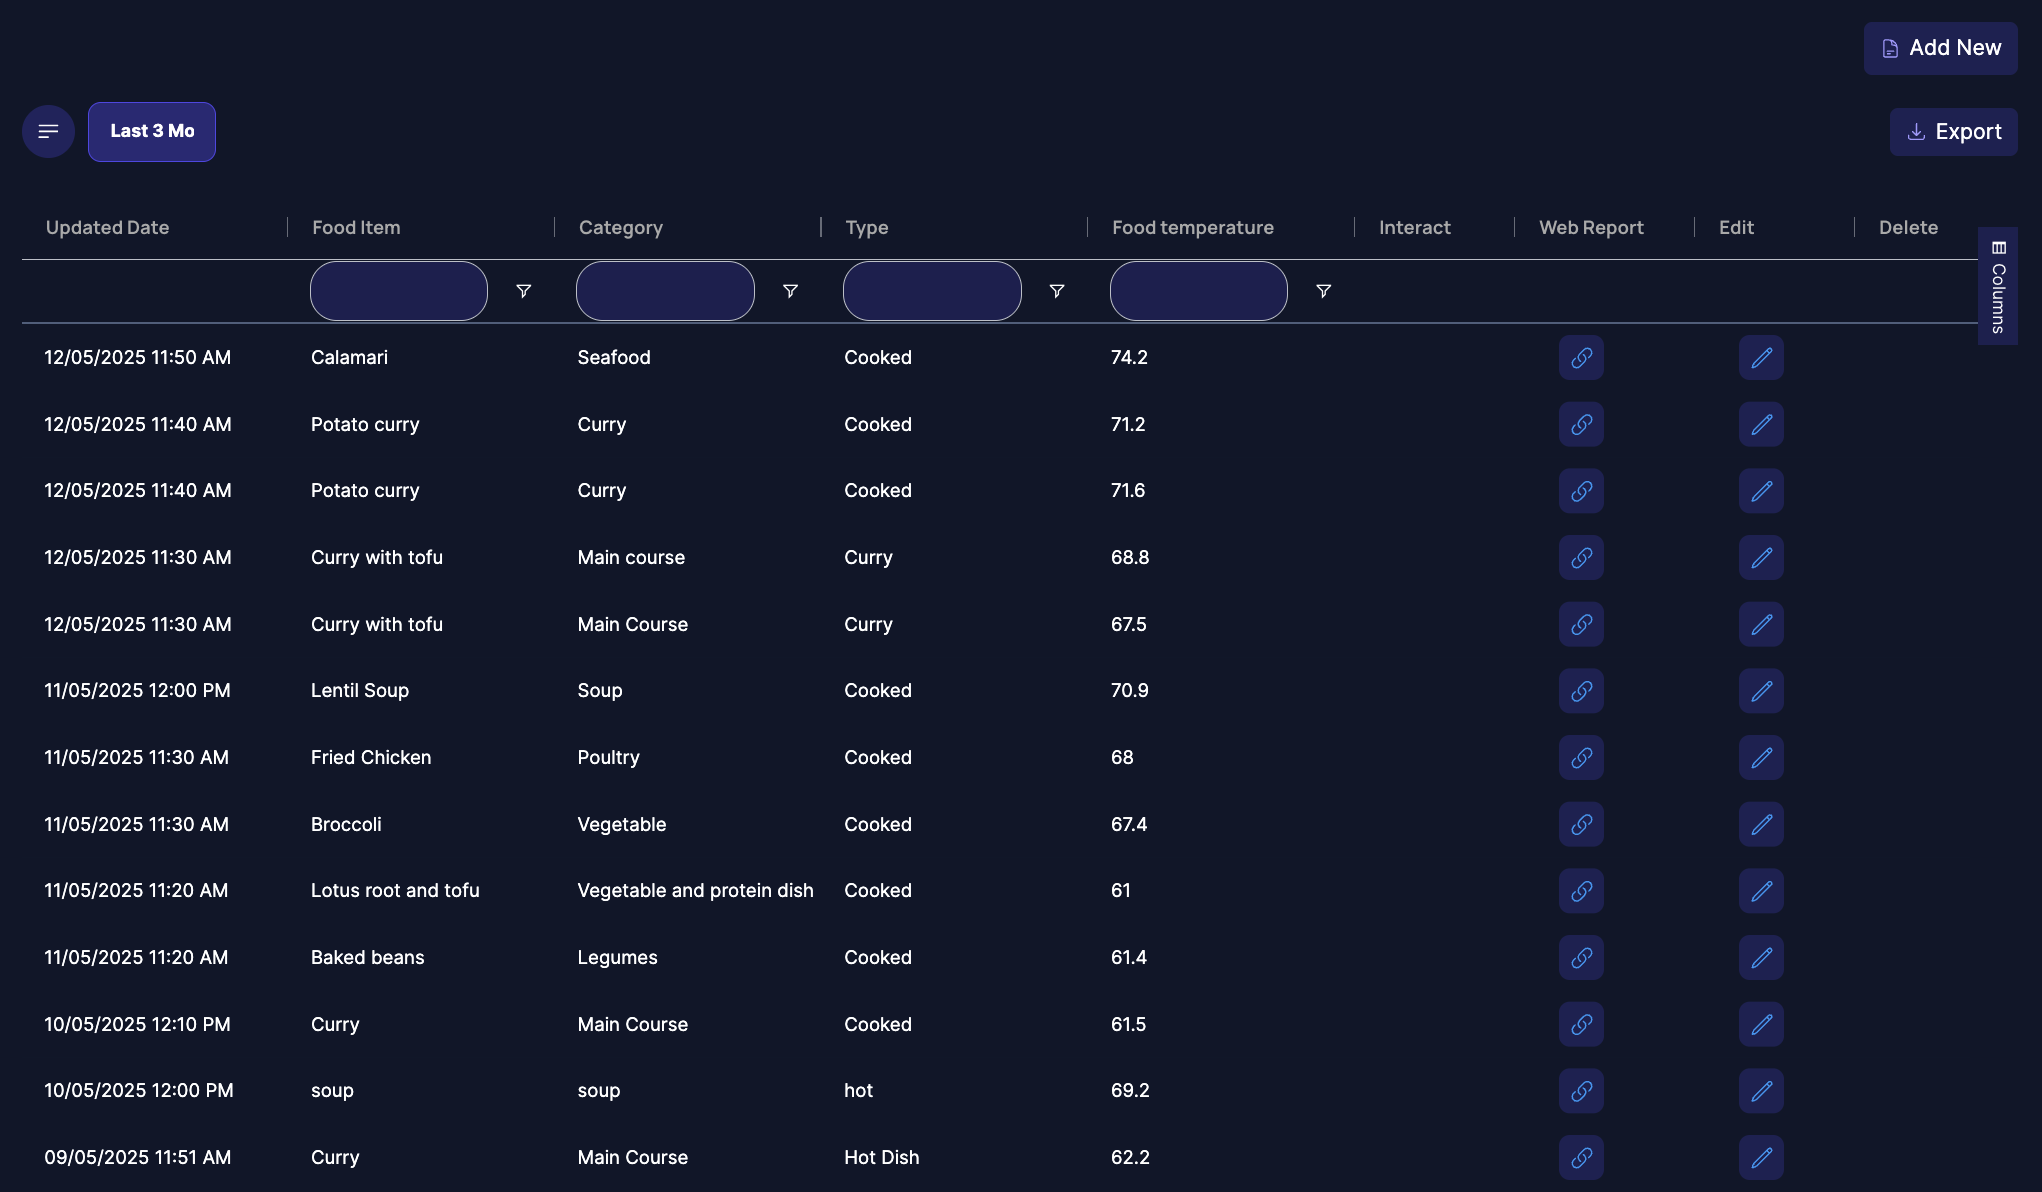Click the Food Item filter text field
This screenshot has height=1192, width=2042.
point(399,291)
